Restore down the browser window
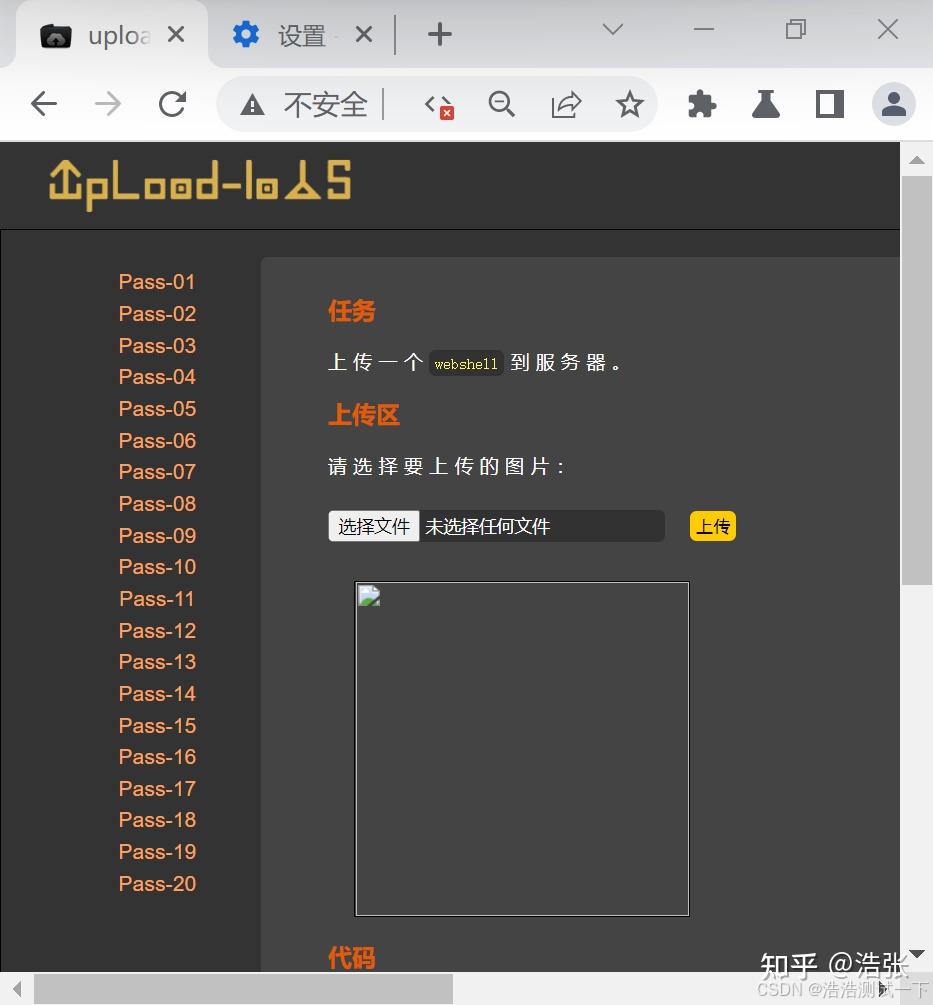The height and width of the screenshot is (1005, 933). [795, 29]
